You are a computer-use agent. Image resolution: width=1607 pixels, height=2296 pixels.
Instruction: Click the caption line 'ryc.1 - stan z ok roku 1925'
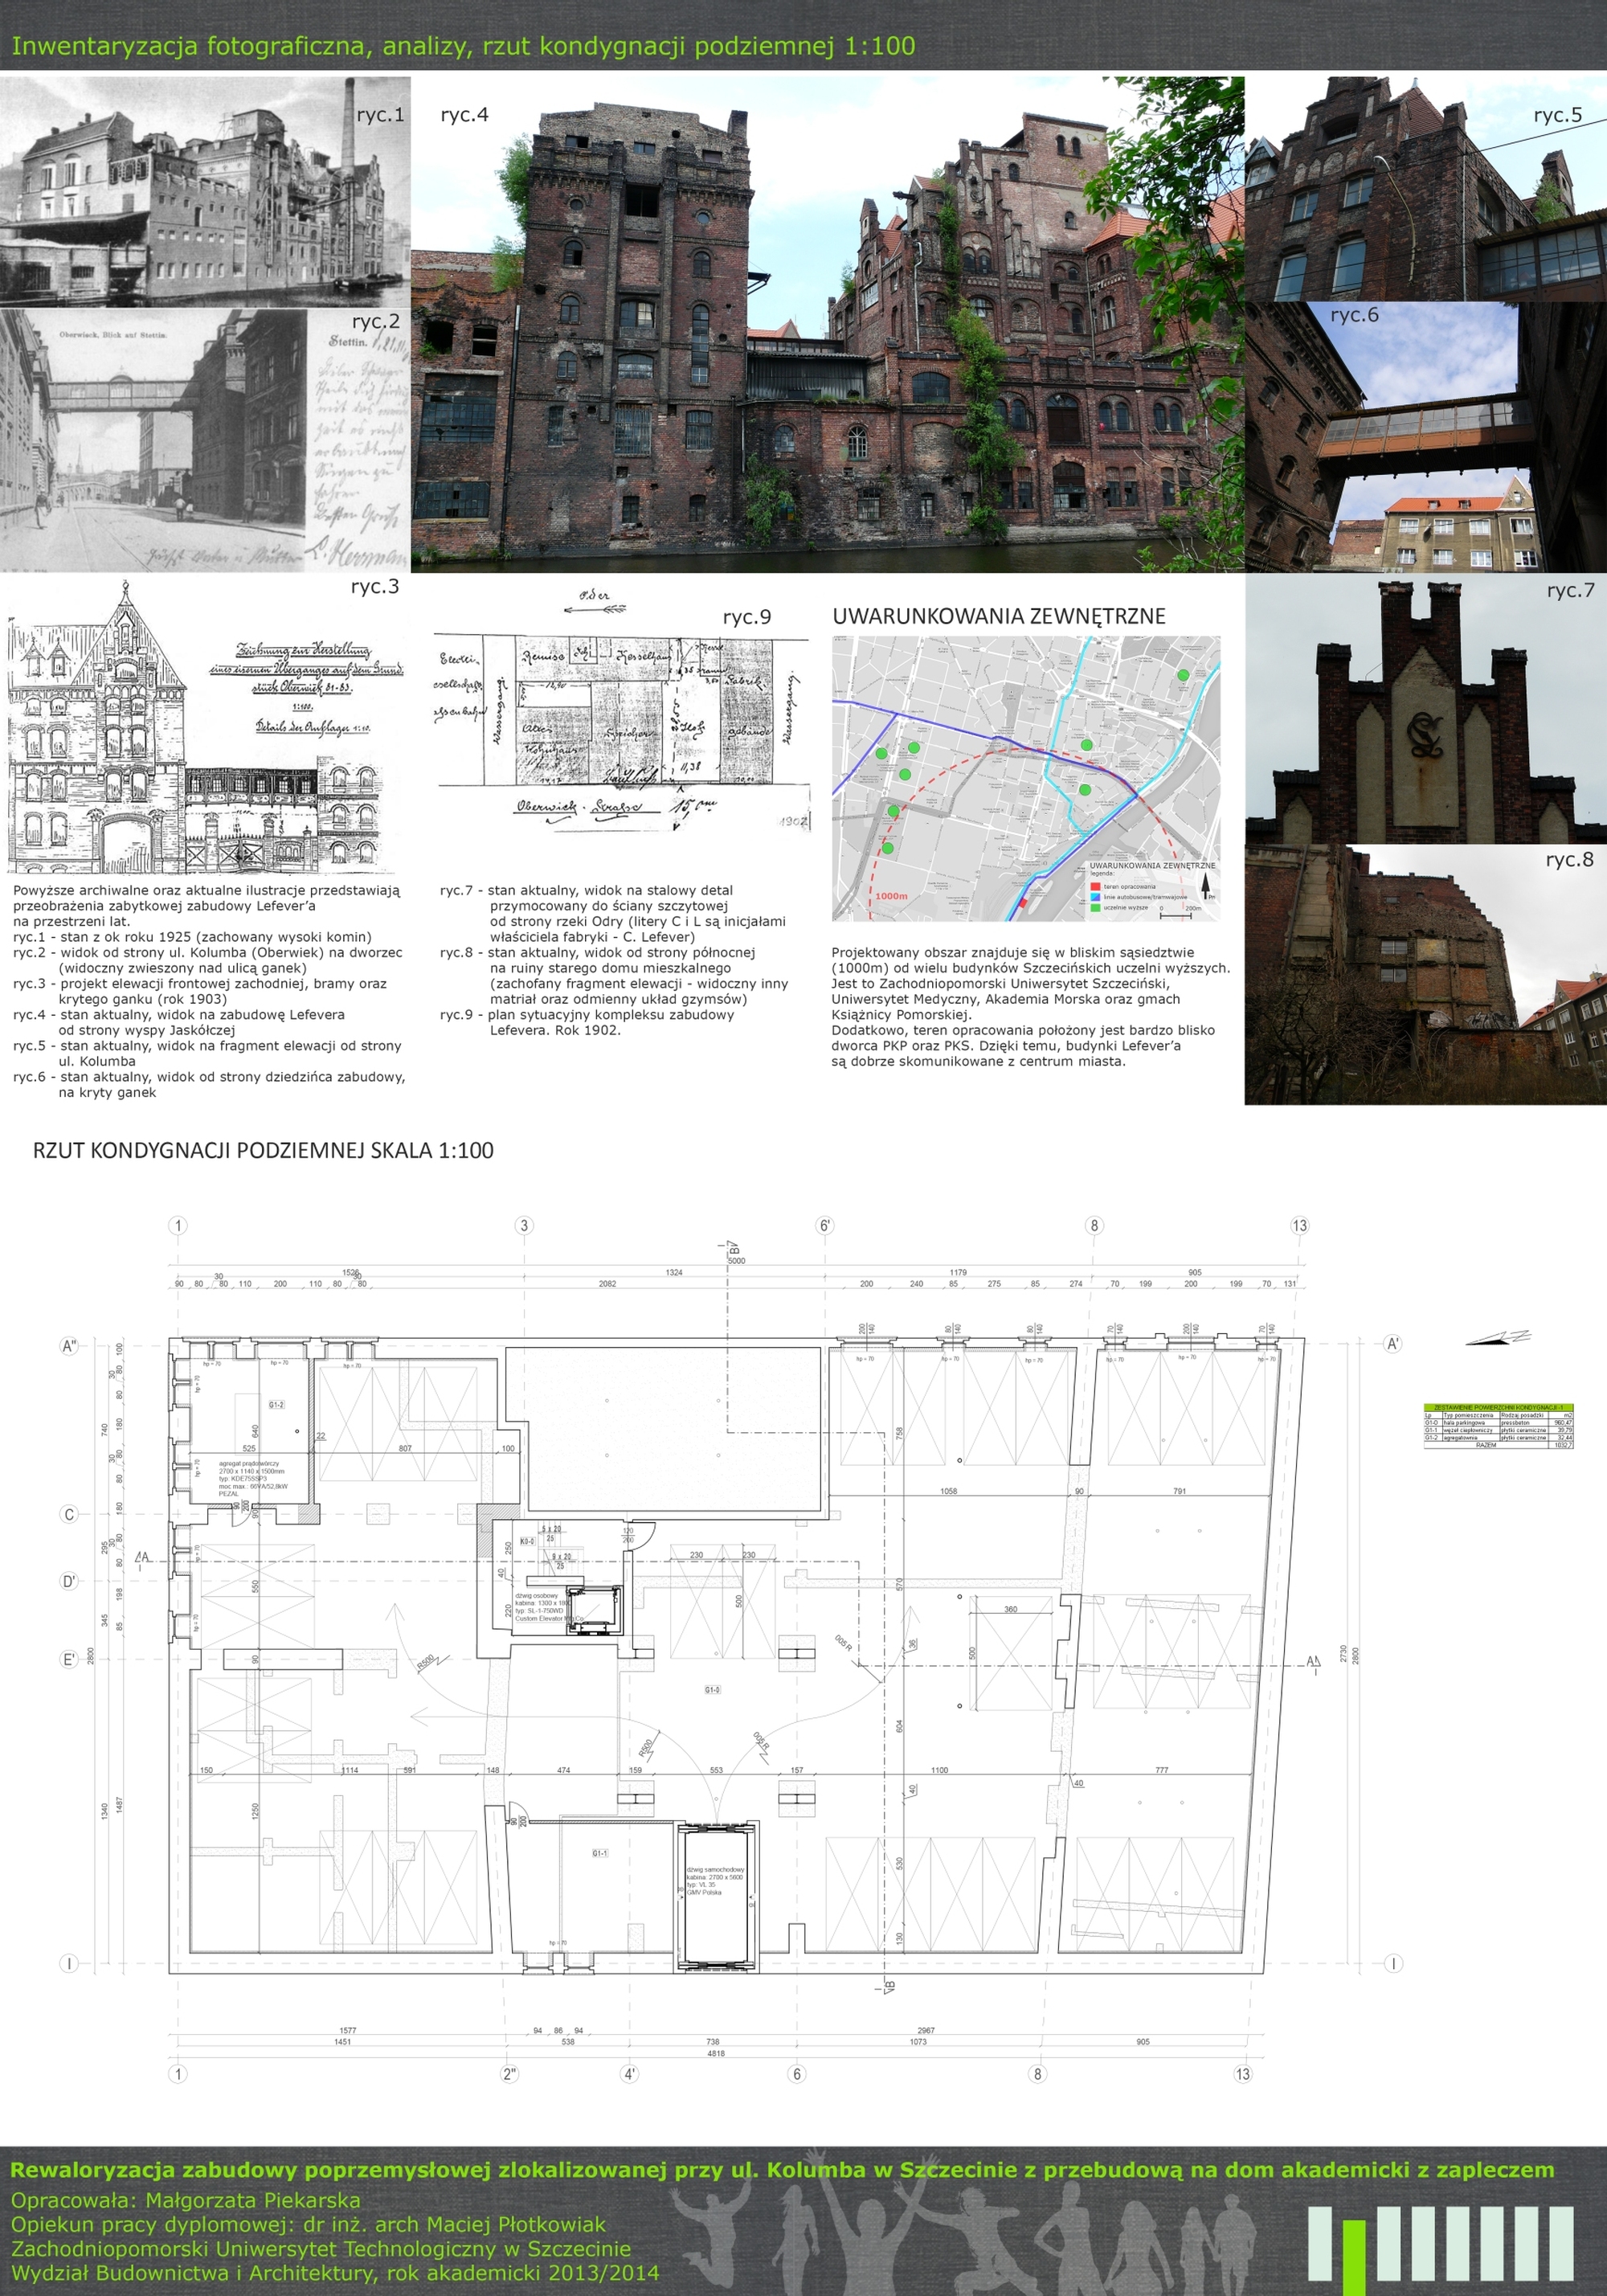[x=192, y=937]
